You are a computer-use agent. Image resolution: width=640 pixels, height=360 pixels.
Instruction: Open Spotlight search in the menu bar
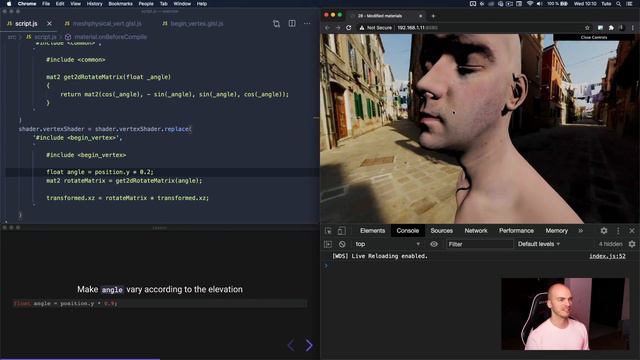[619, 4]
